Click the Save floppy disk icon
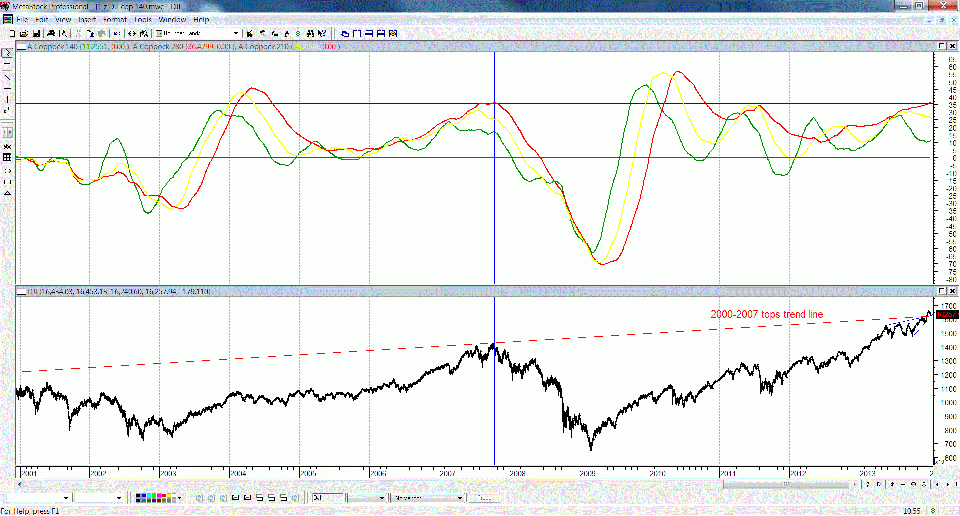Viewport: 960px width, 516px height. coord(36,33)
